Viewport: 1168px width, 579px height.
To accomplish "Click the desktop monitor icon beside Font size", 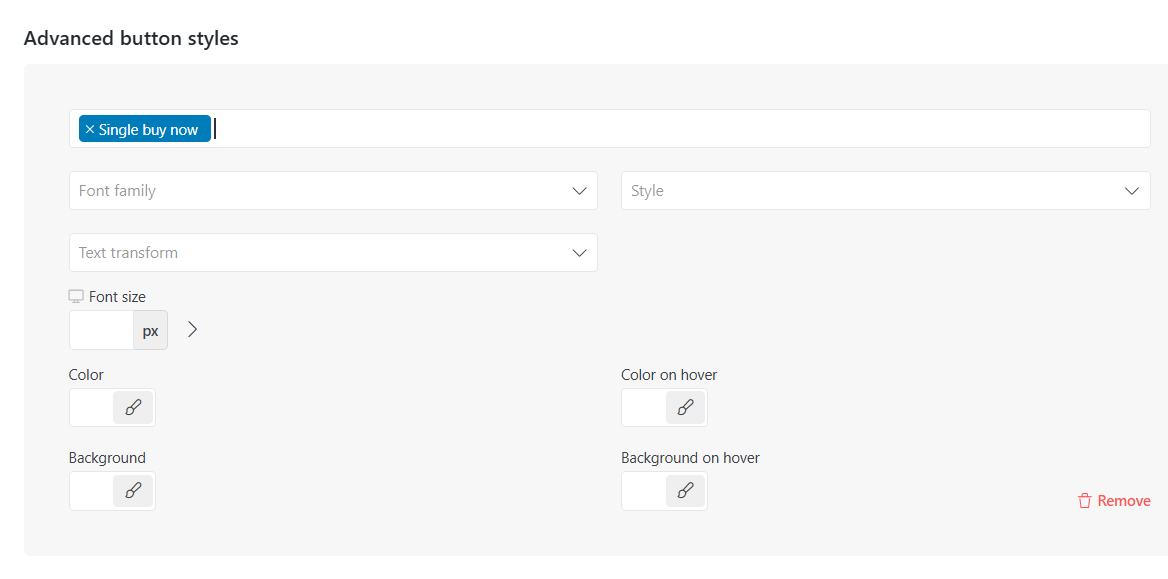I will 76,297.
